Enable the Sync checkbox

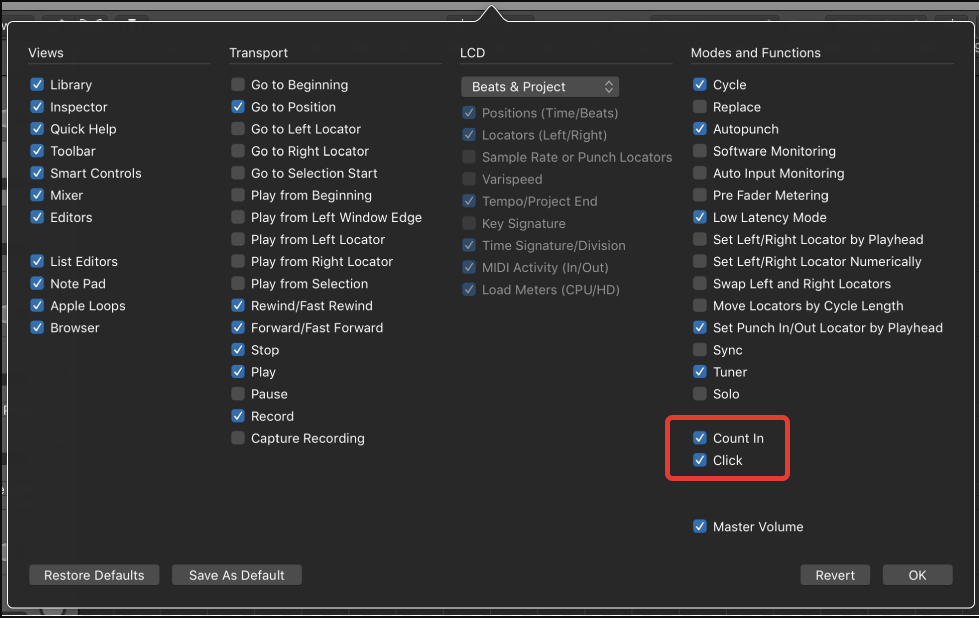(x=700, y=350)
